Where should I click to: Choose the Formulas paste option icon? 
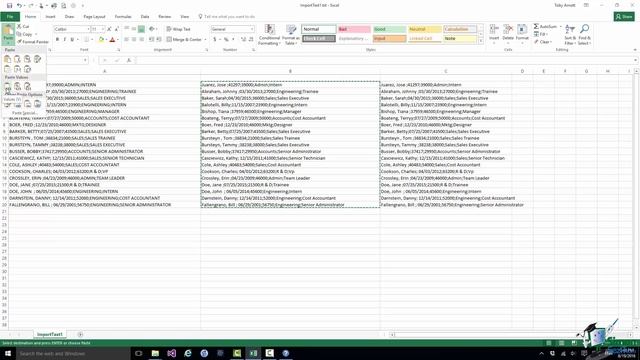17,59
